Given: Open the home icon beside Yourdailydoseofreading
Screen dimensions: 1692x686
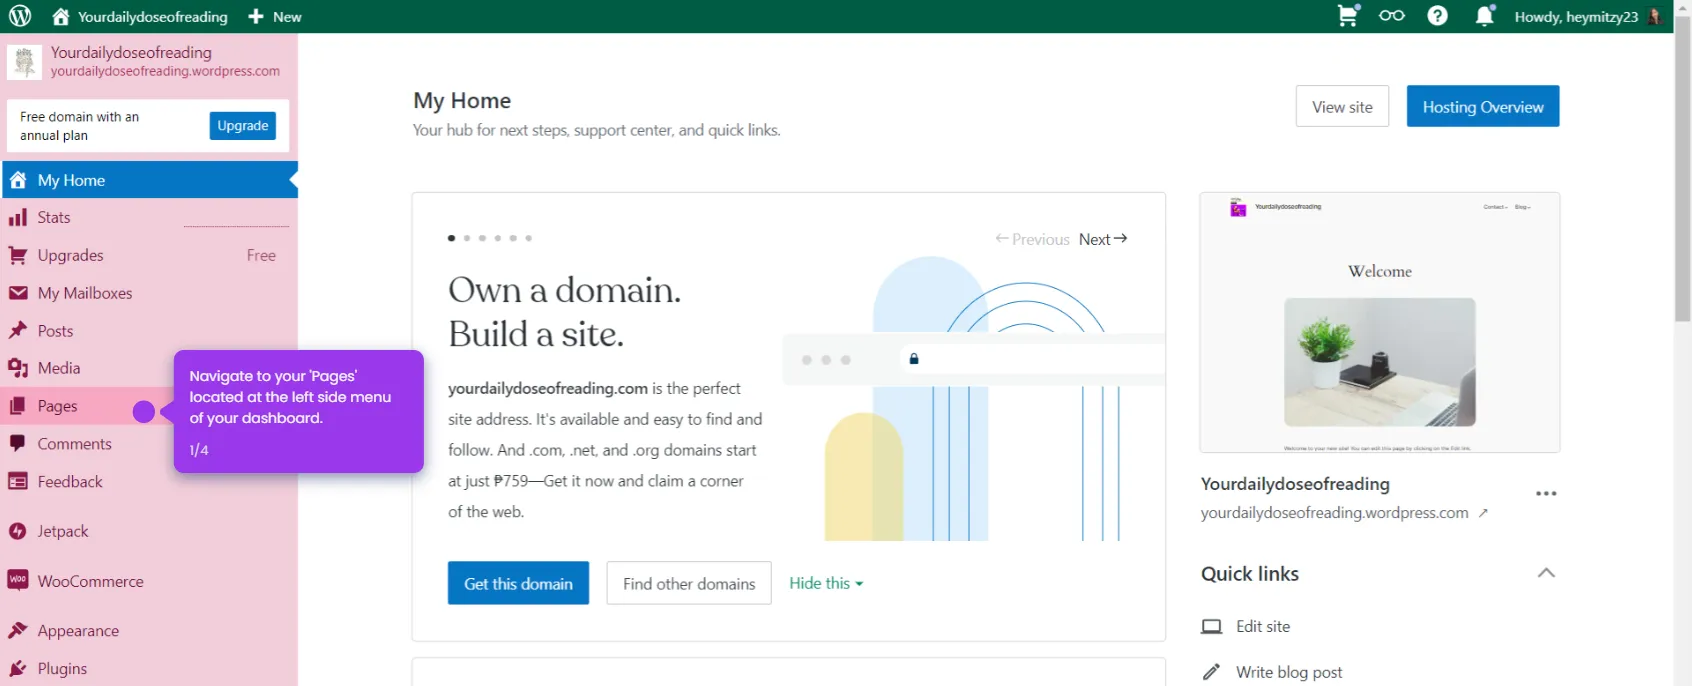Looking at the screenshot, I should pyautogui.click(x=61, y=16).
